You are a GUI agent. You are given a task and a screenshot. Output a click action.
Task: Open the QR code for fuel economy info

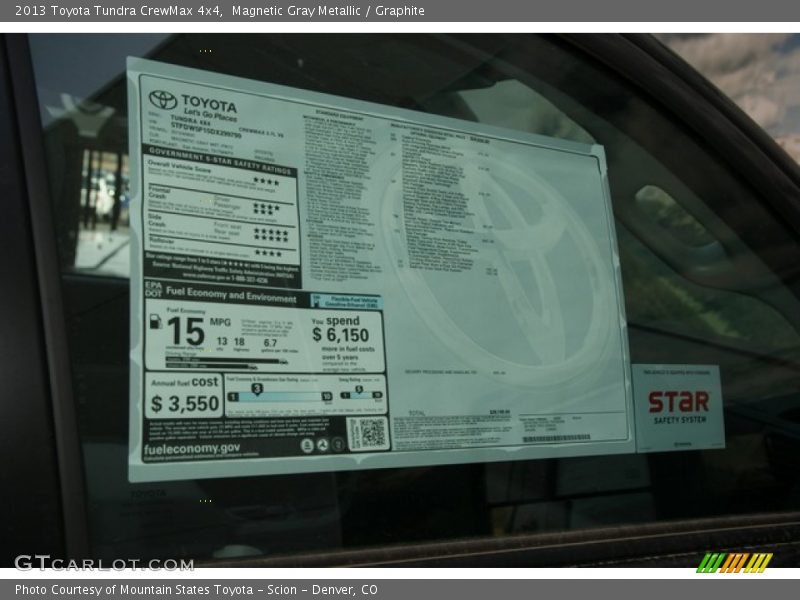[x=371, y=433]
